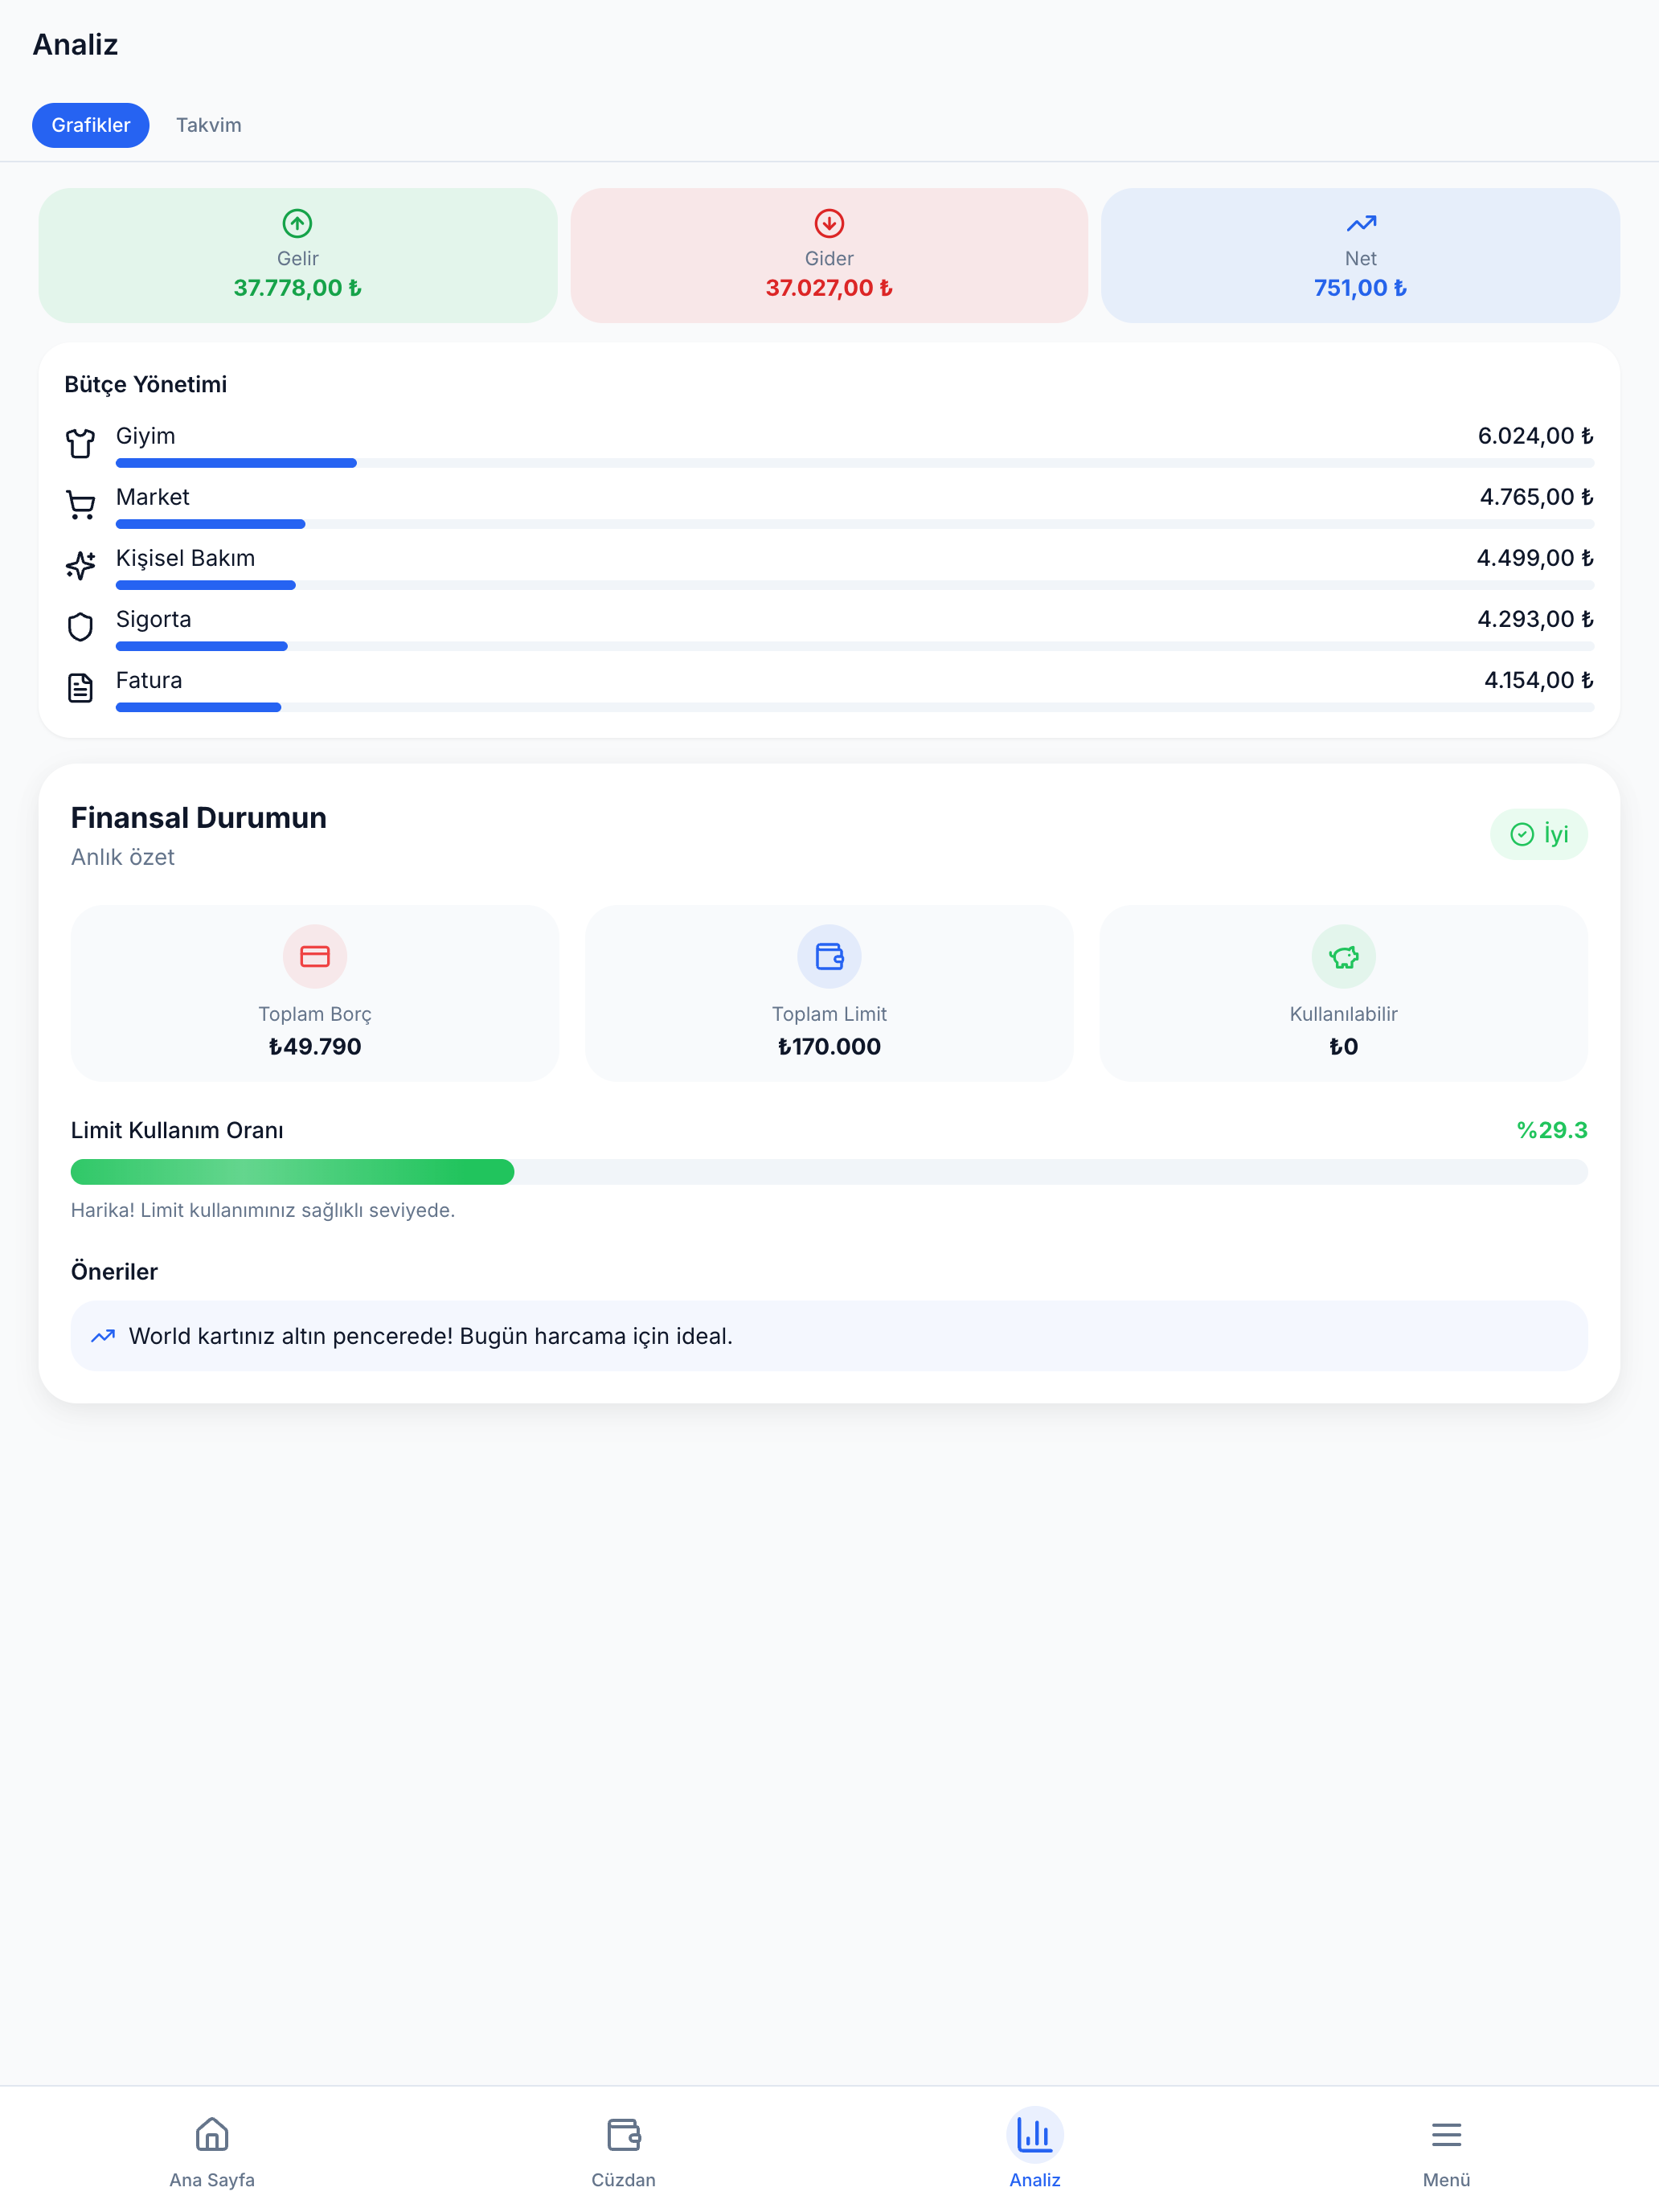1659x2212 pixels.
Task: Click the Market shopping cart icon
Action: 81,504
